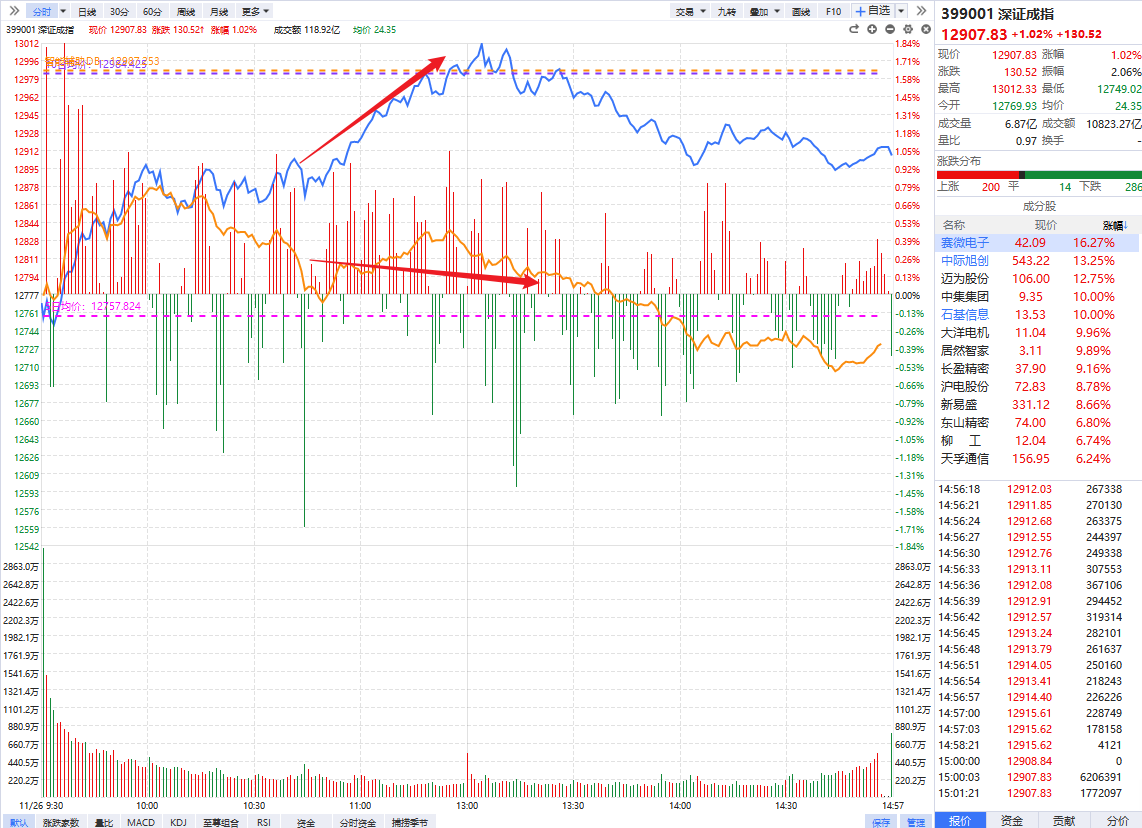Screen dimensions: 1142x828
Task: Select 中集集团 stock row
Action: click(x=1038, y=296)
